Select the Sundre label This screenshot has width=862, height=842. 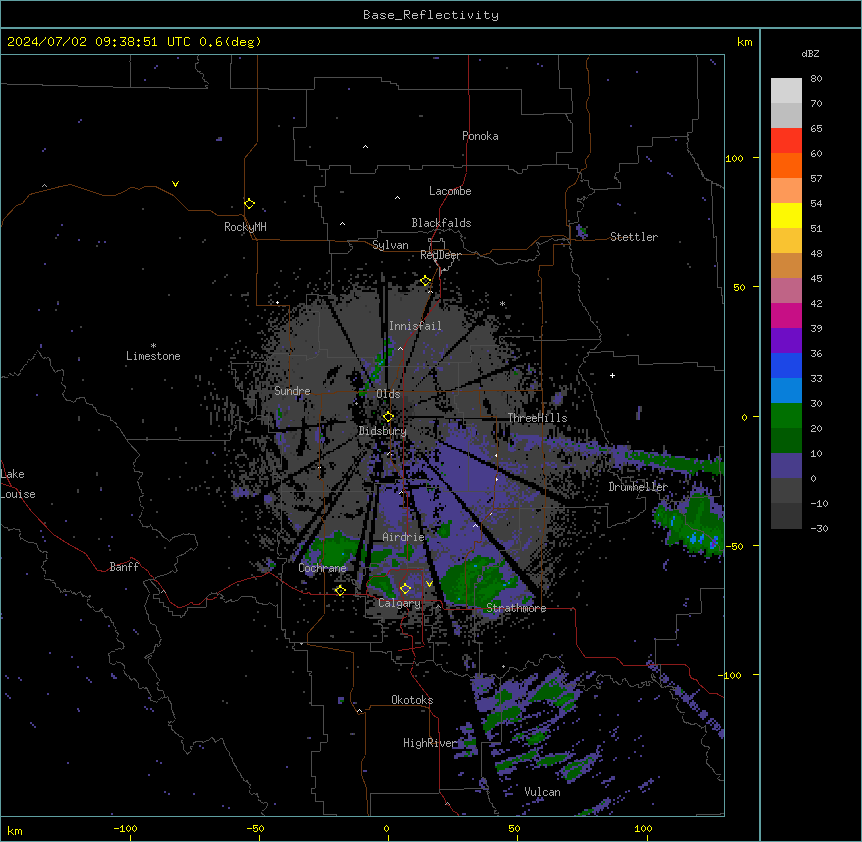click(292, 391)
